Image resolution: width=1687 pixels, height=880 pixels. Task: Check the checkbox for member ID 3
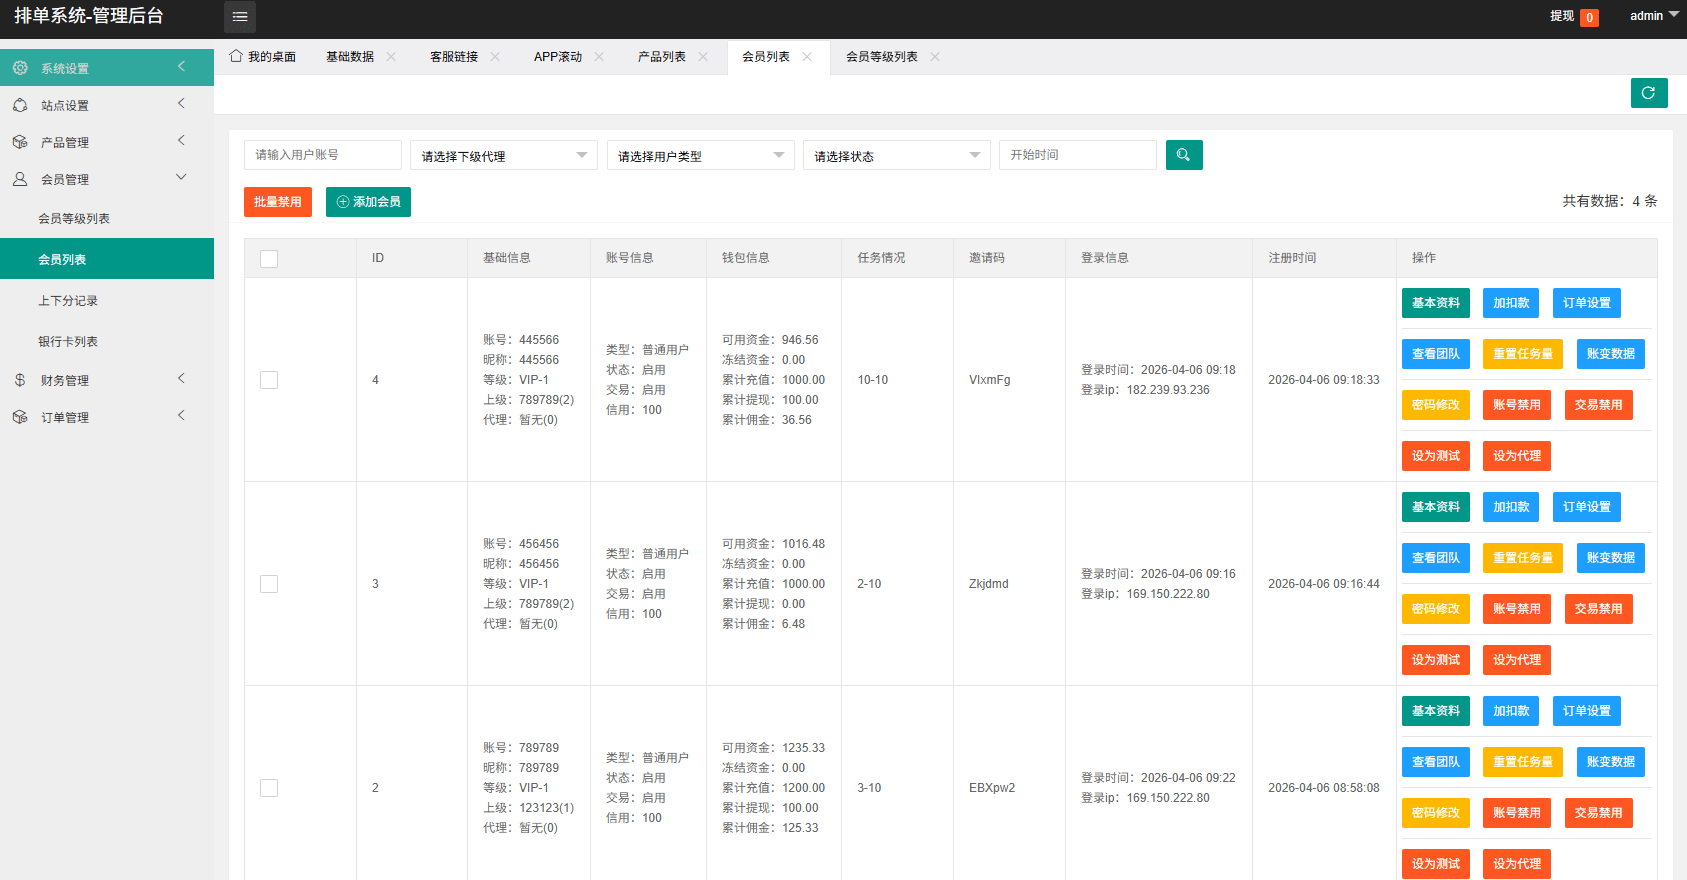point(269,584)
